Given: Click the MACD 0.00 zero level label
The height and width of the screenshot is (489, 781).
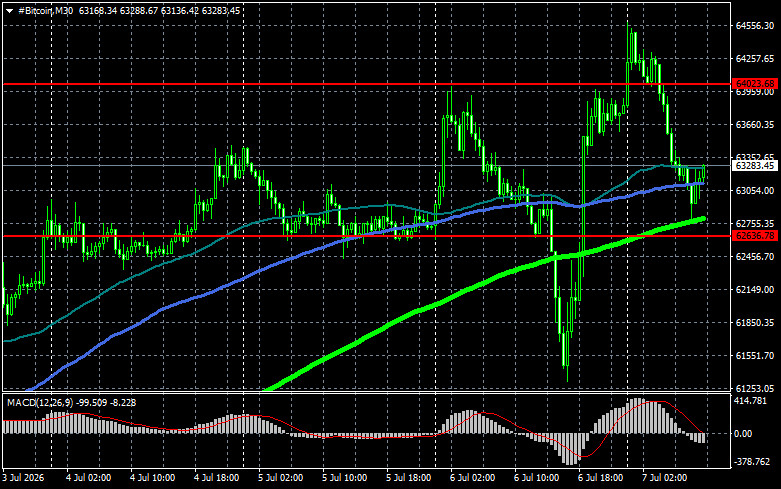Looking at the screenshot, I should pos(743,434).
